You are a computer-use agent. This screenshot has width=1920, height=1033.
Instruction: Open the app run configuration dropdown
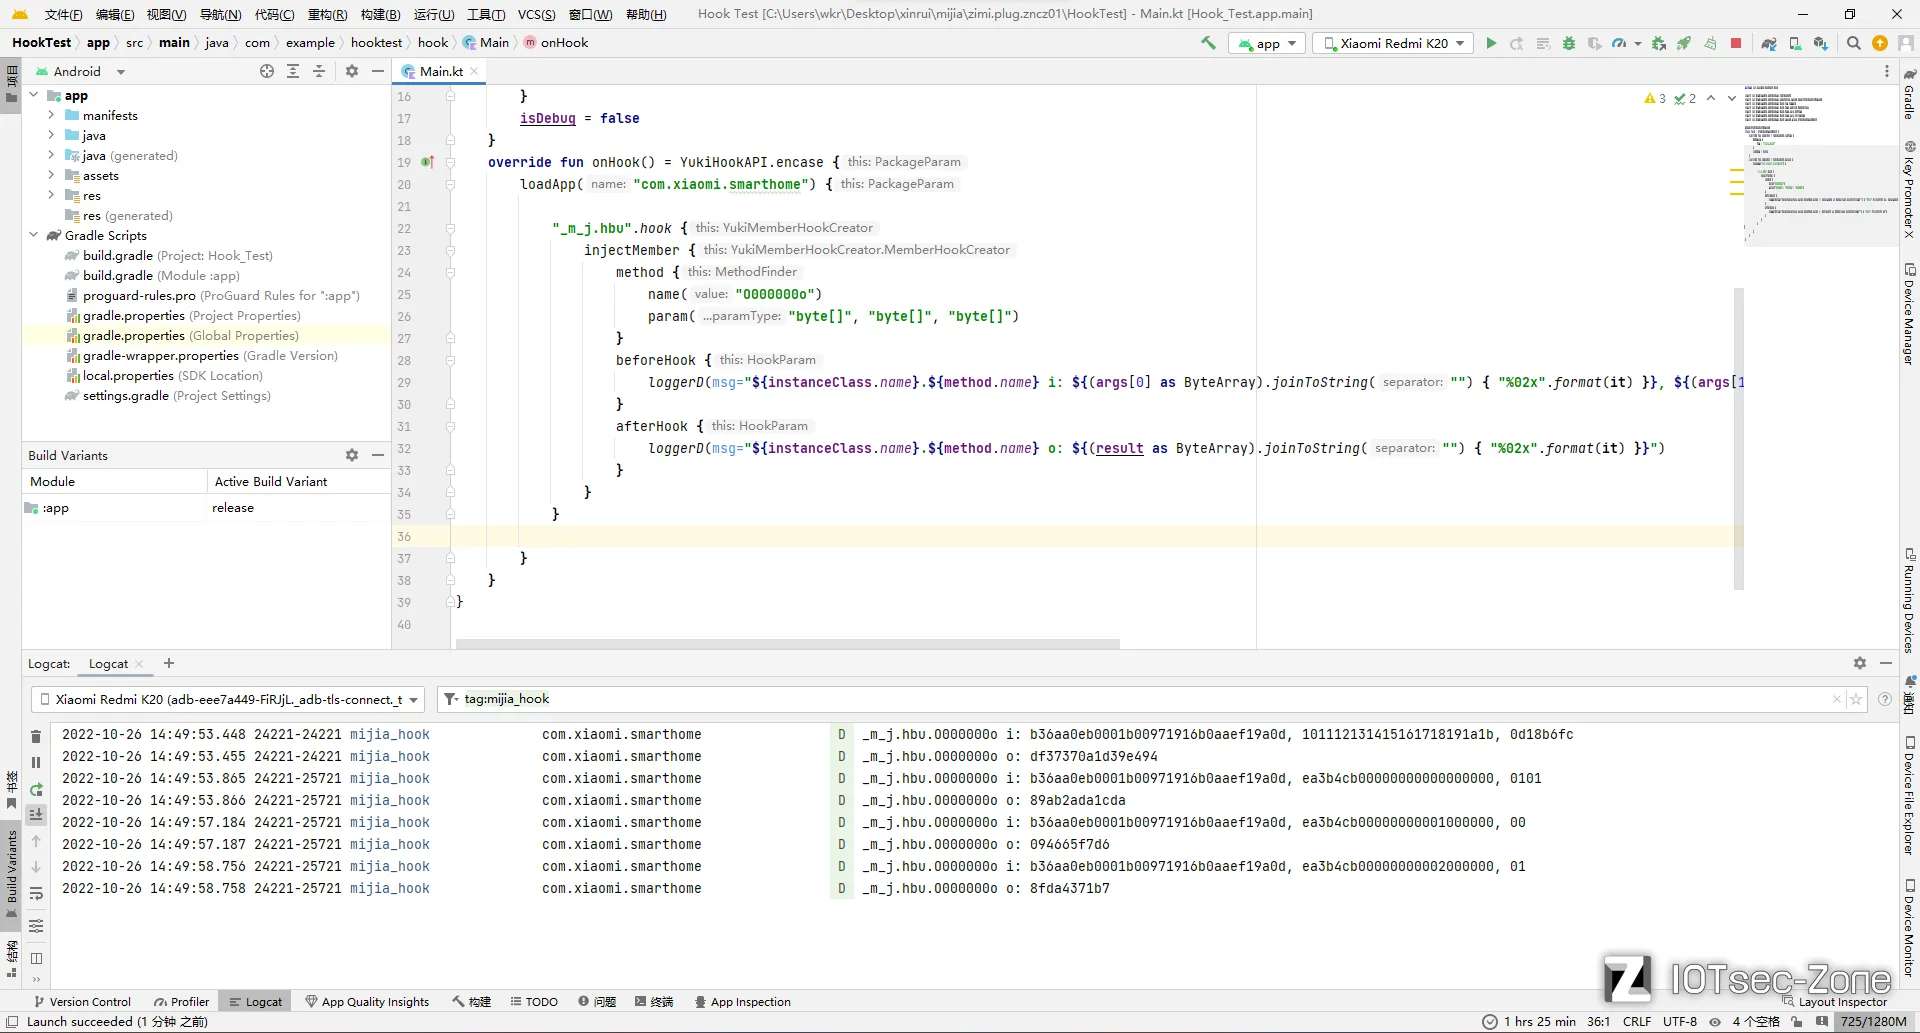[1268, 43]
